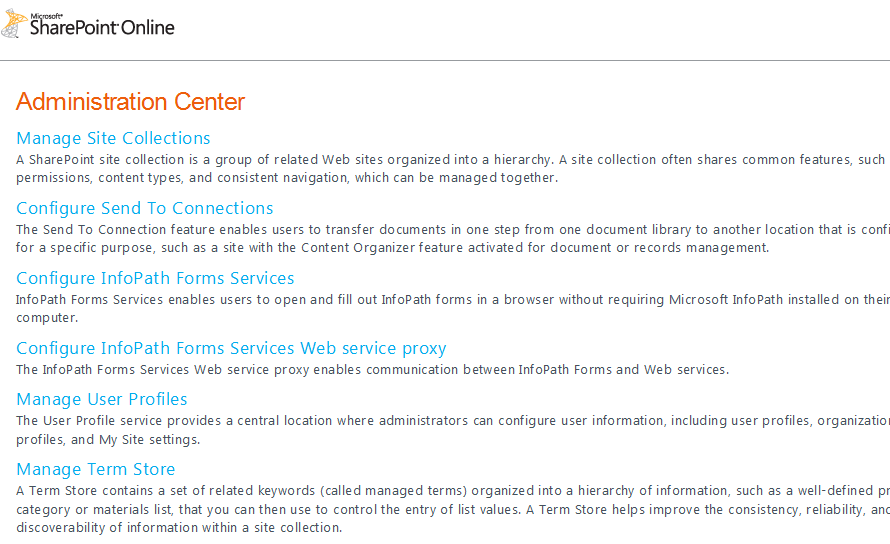Image resolution: width=890 pixels, height=544 pixels.
Task: Open InfoPath Forms Services Web service proxy link
Action: click(231, 348)
